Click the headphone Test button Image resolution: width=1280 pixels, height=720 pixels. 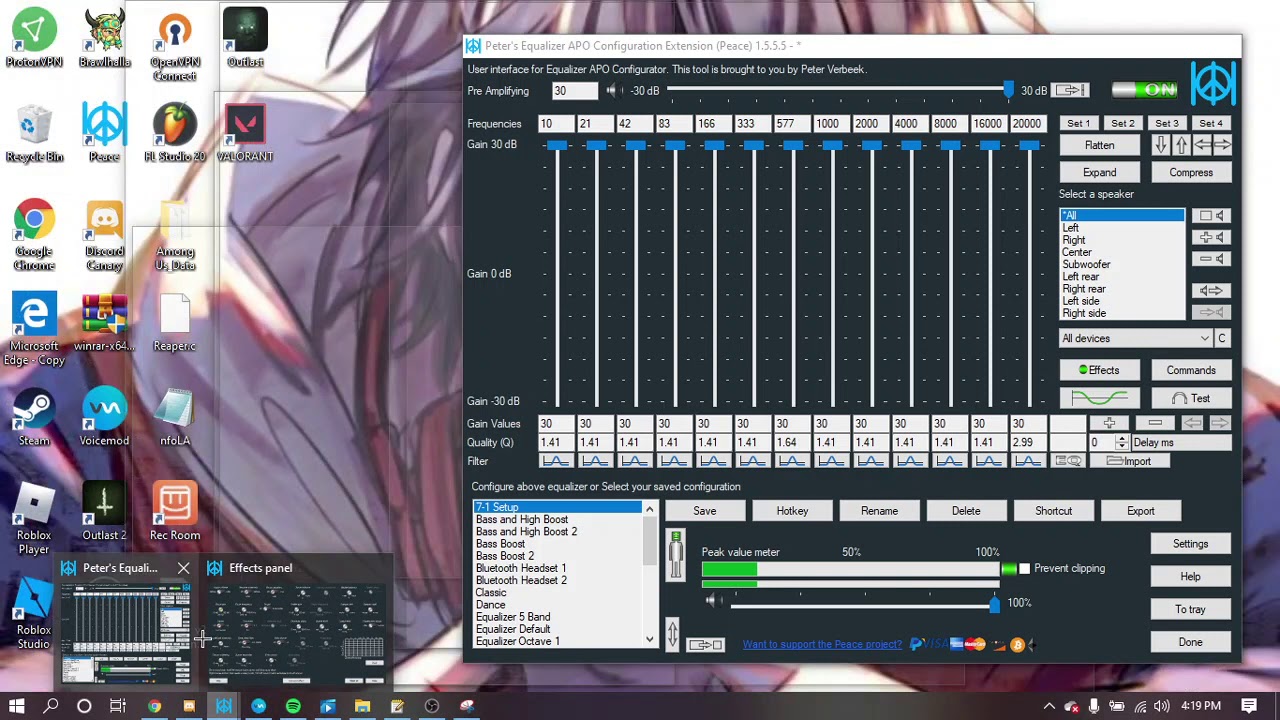click(1191, 398)
